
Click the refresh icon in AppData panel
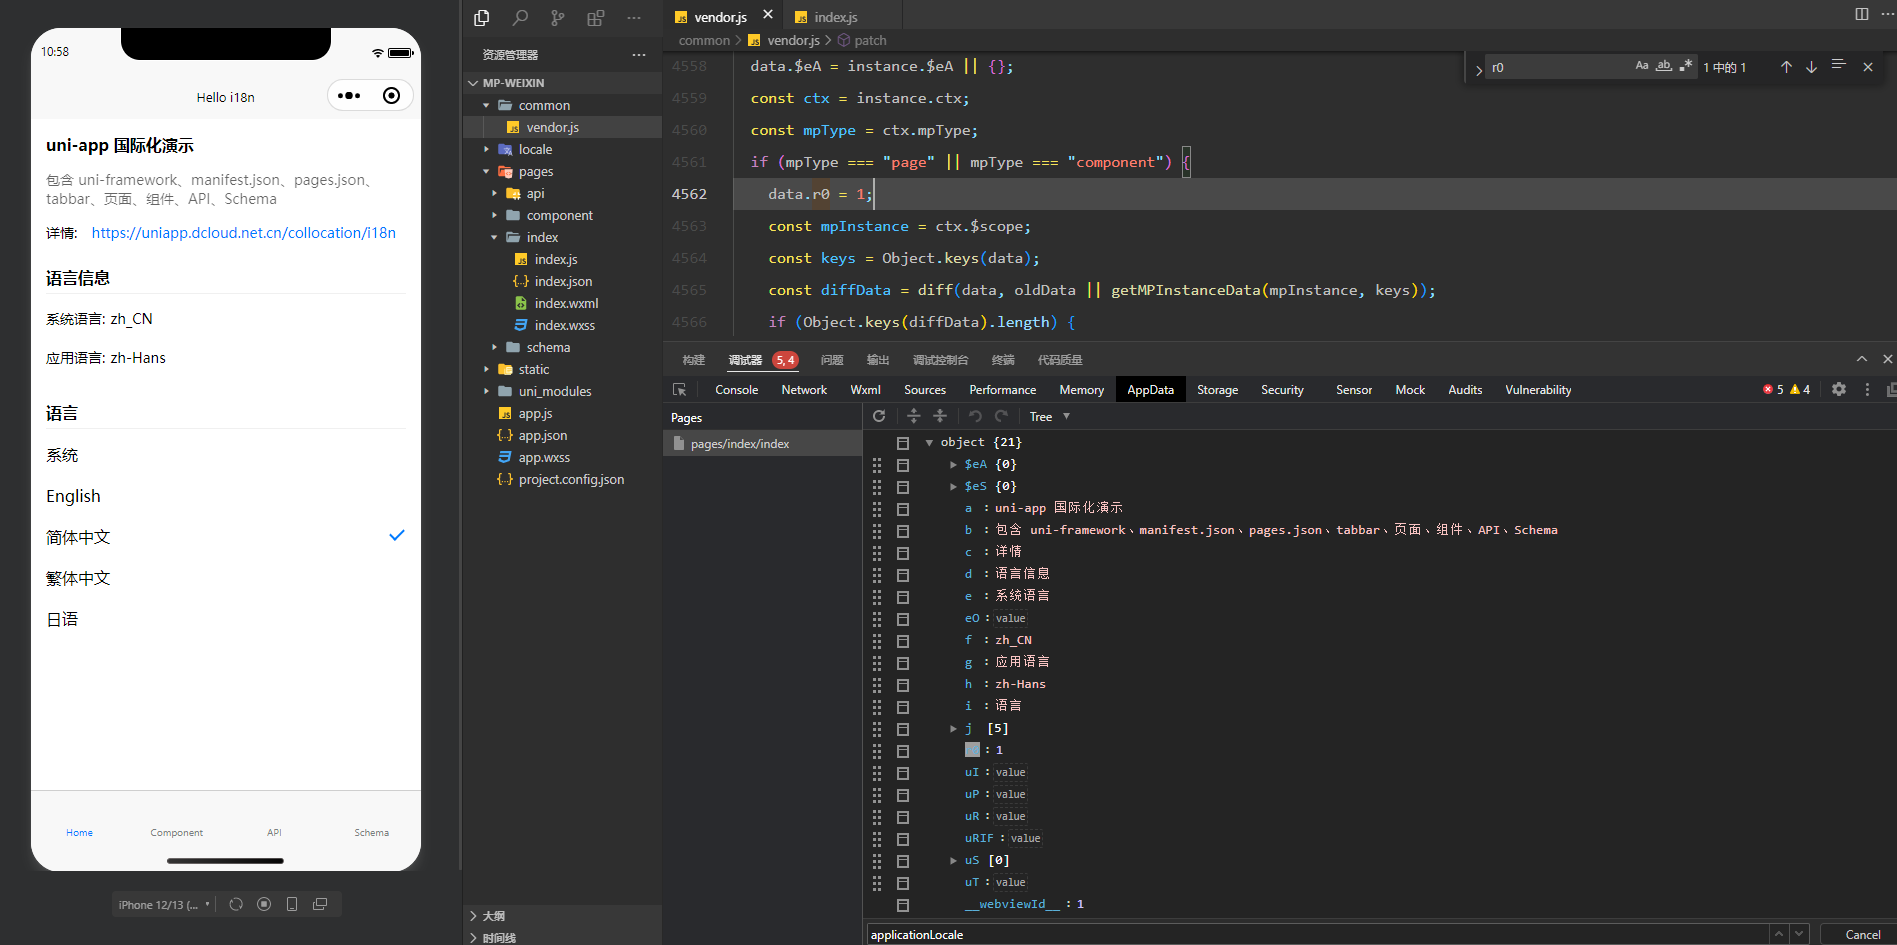(x=879, y=416)
